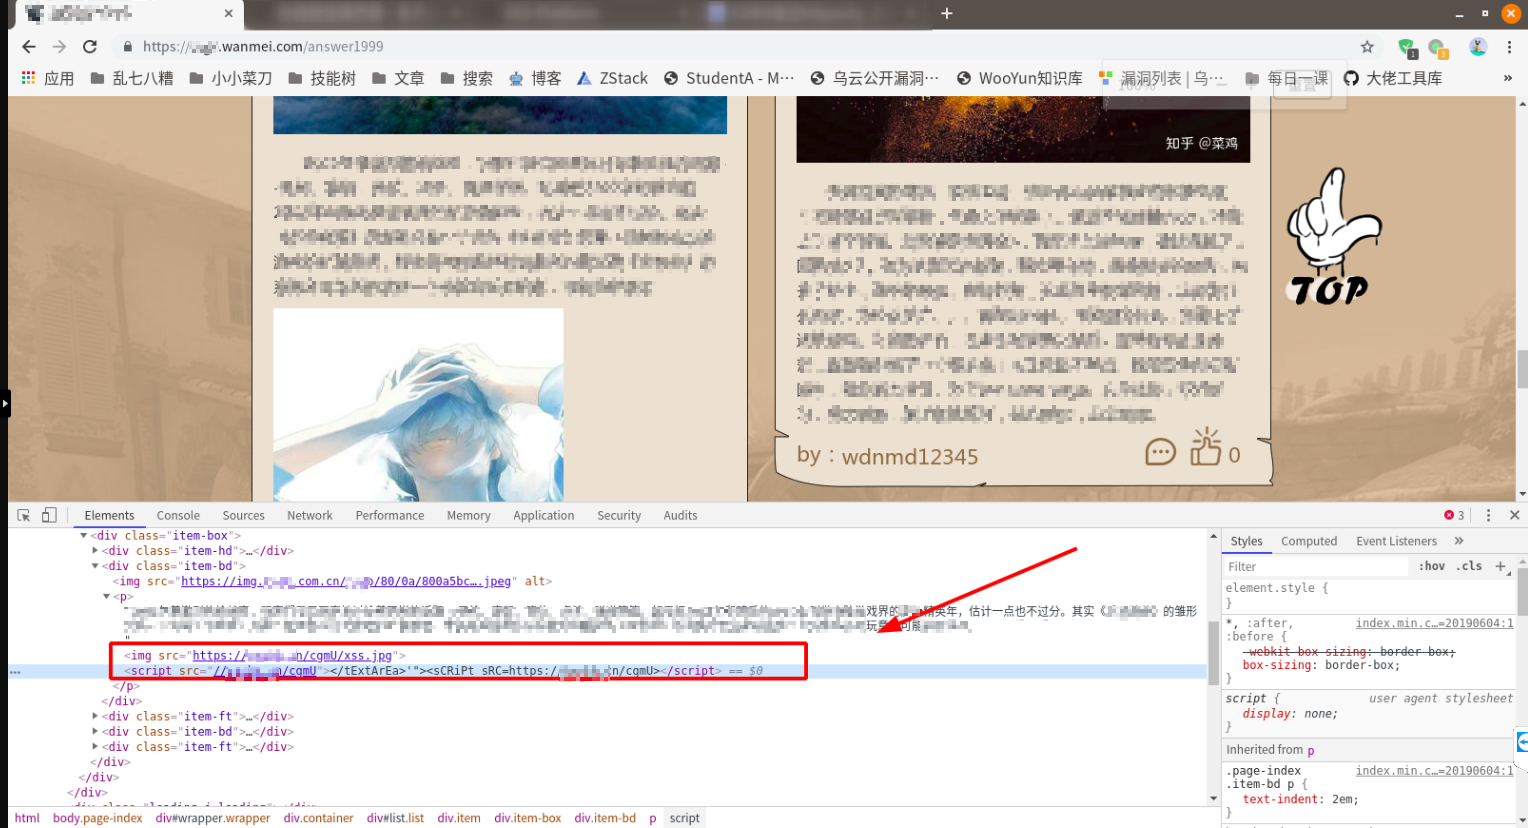Activate DevTools element inspector picker

pos(23,515)
